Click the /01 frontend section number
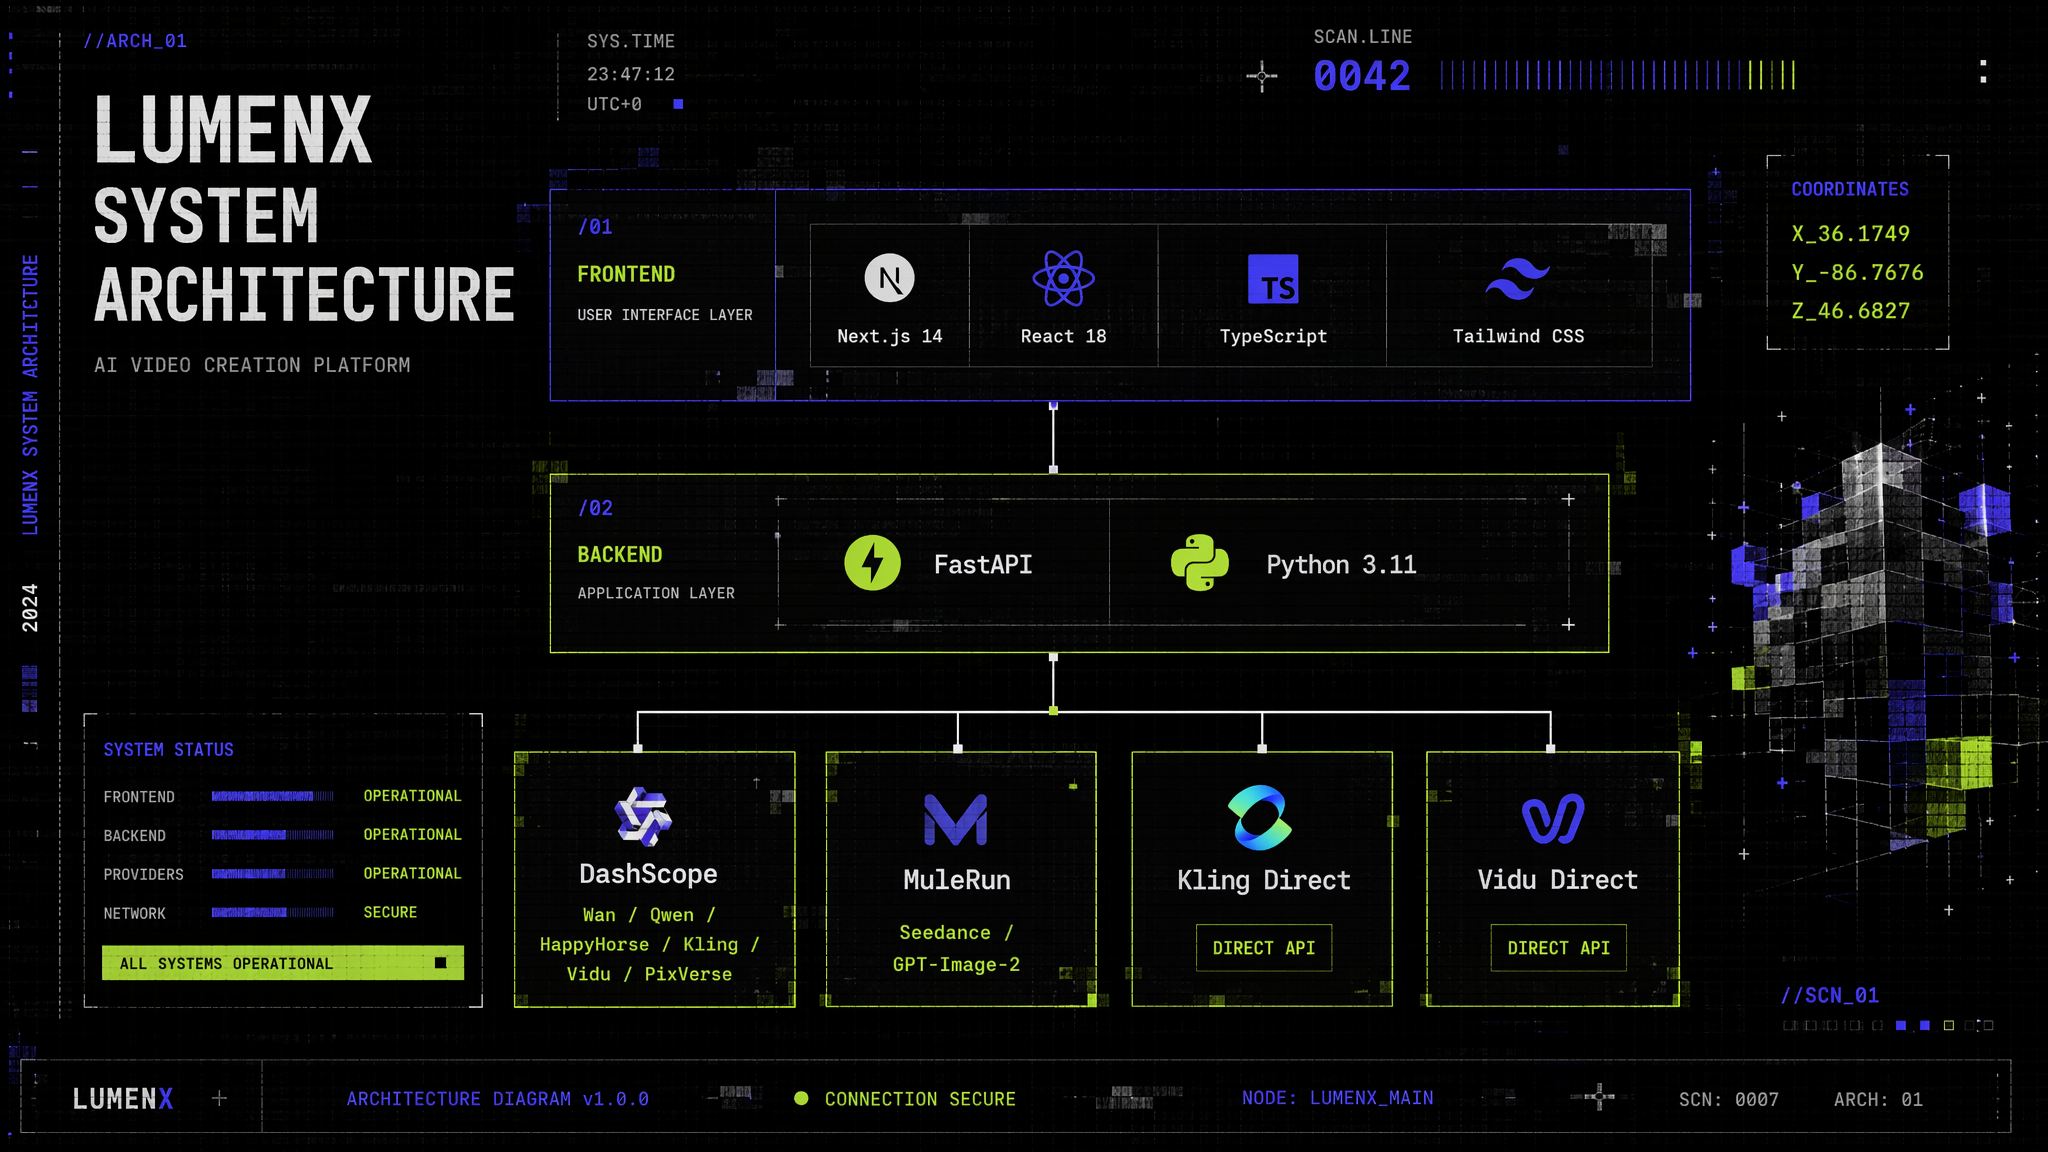Viewport: 2048px width, 1152px height. point(595,227)
